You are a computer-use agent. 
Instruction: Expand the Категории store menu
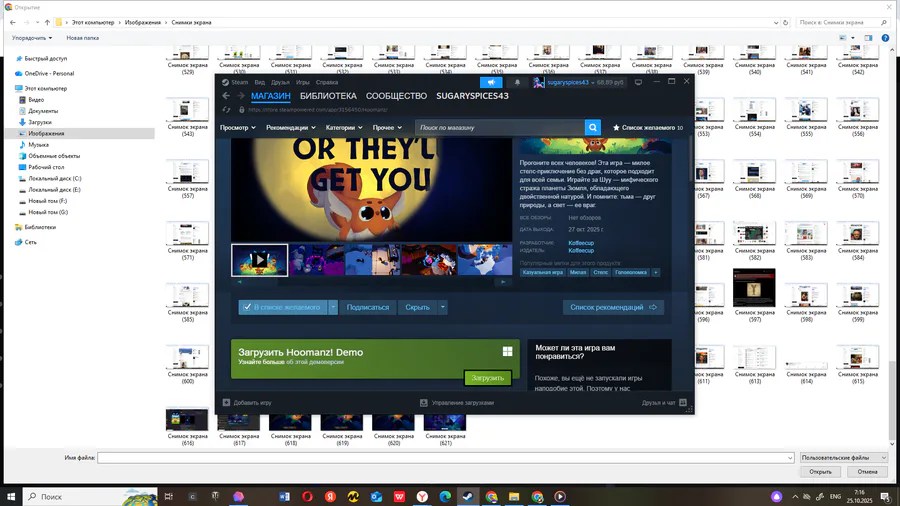[x=344, y=127]
